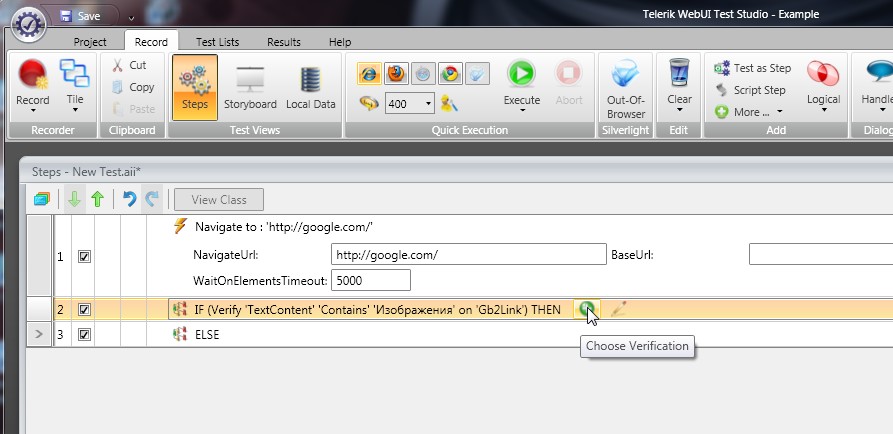893x434 pixels.
Task: Click the annotation speech bubble icon
Action: click(369, 103)
